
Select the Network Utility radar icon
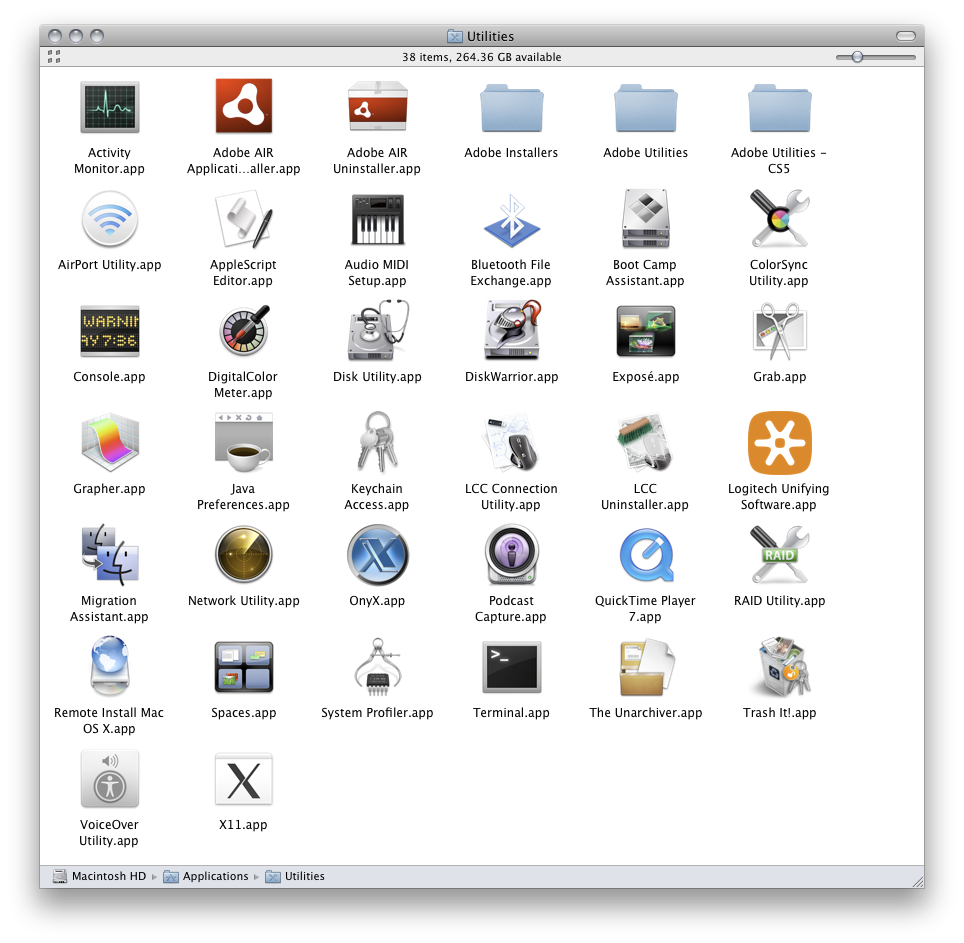pyautogui.click(x=243, y=554)
